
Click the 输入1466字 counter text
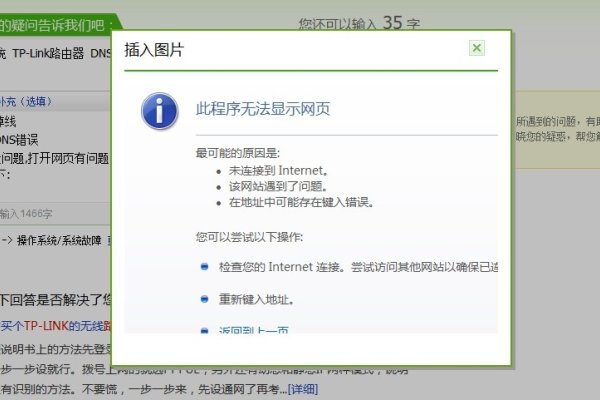point(26,214)
